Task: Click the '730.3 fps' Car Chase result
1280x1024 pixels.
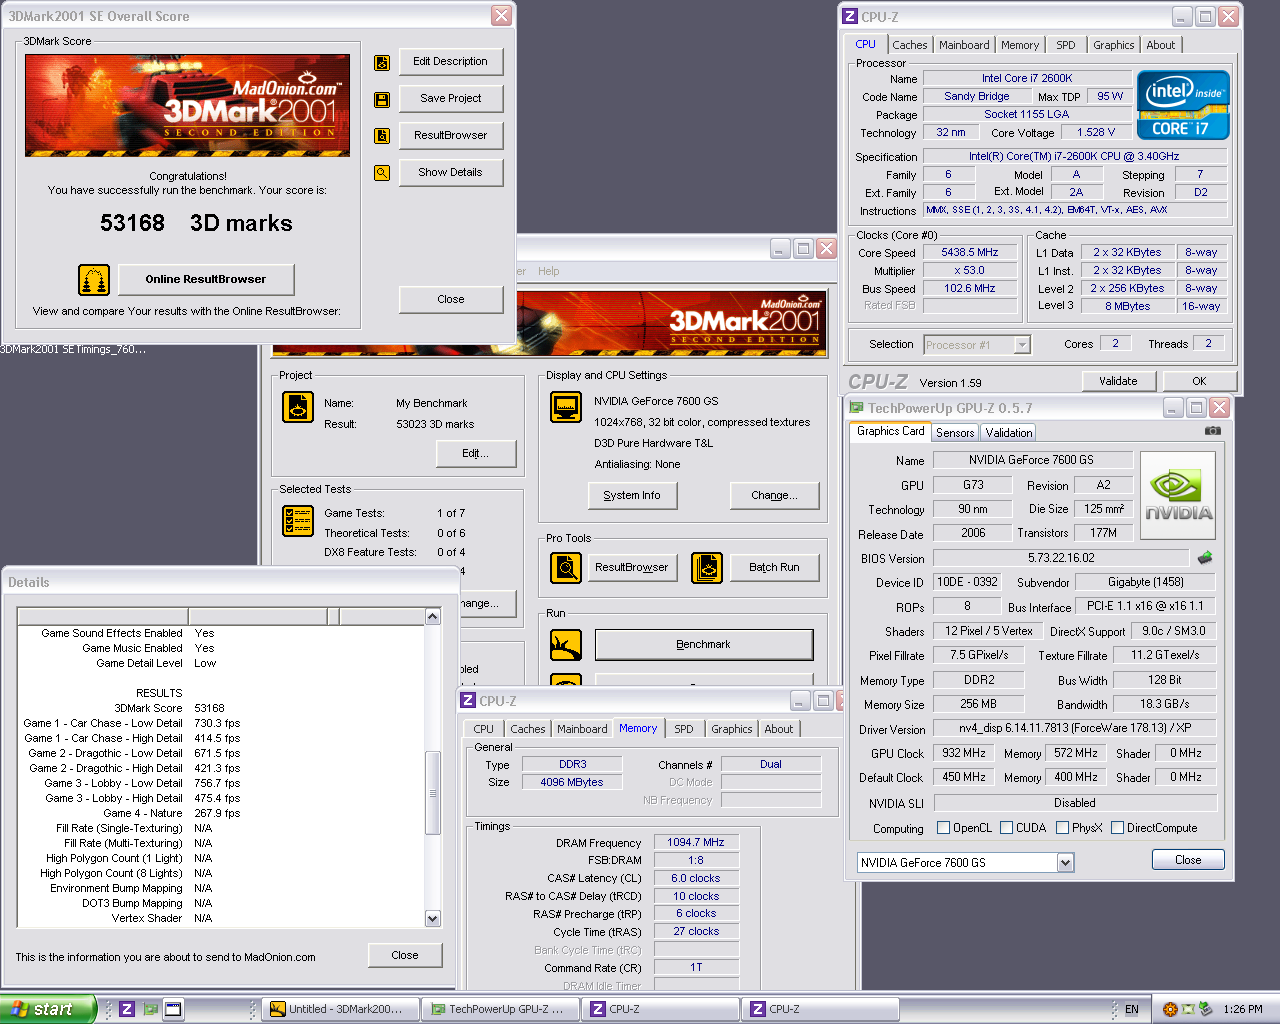Action: pos(217,723)
